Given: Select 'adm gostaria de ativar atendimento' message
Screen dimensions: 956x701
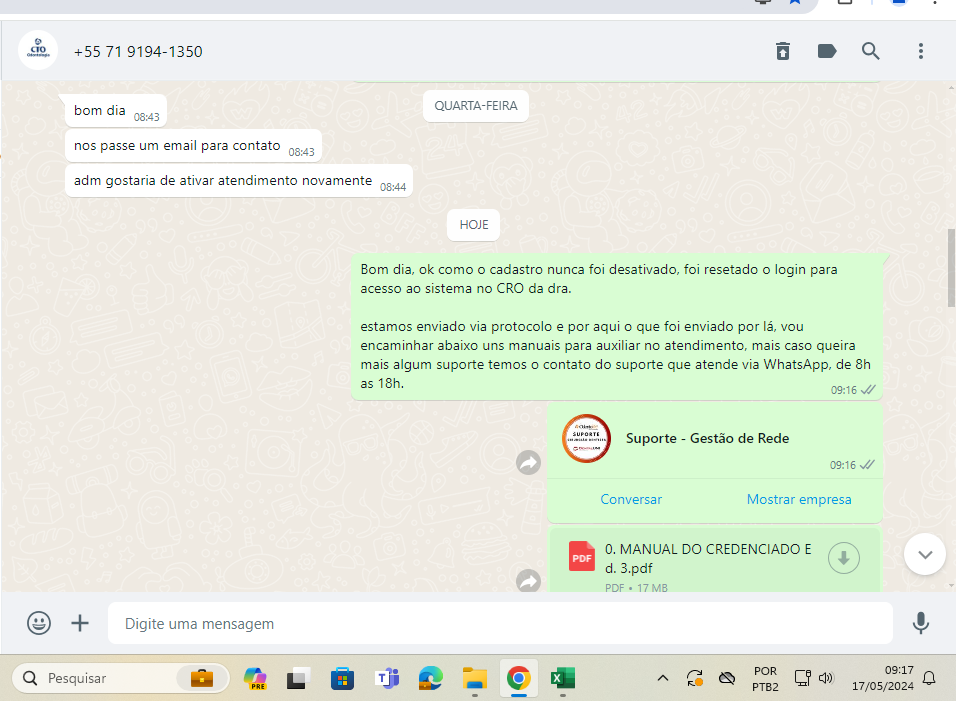Looking at the screenshot, I should (239, 180).
